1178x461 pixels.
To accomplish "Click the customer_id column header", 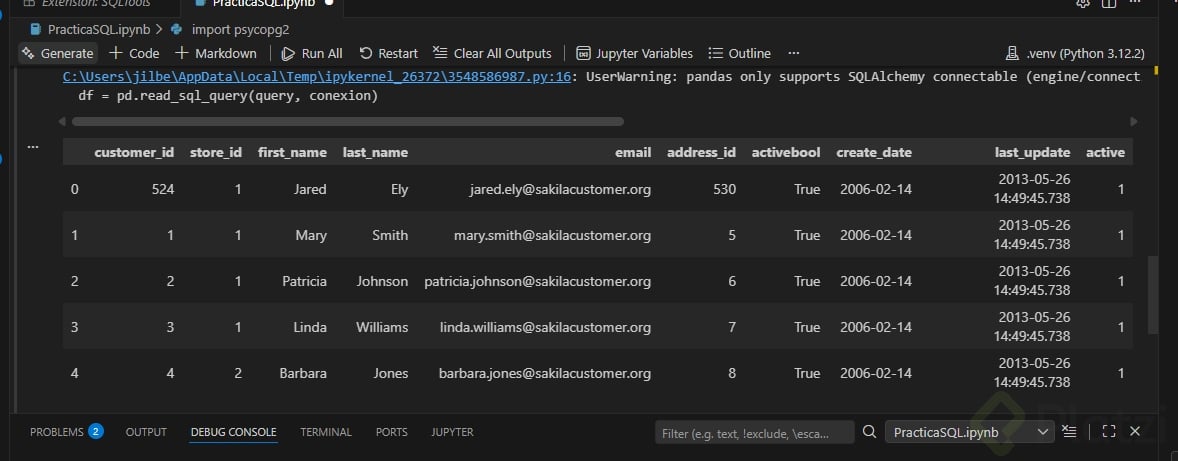I will click(134, 152).
